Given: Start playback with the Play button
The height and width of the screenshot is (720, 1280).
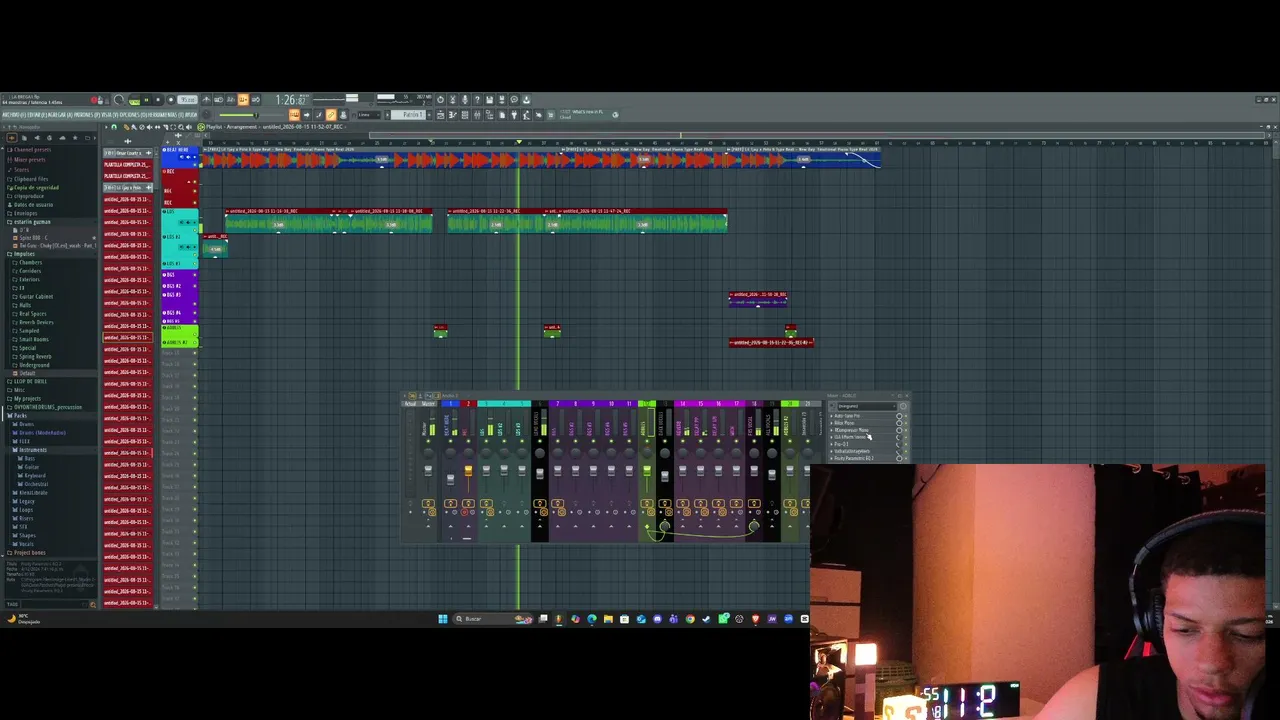Looking at the screenshot, I should pos(146,100).
